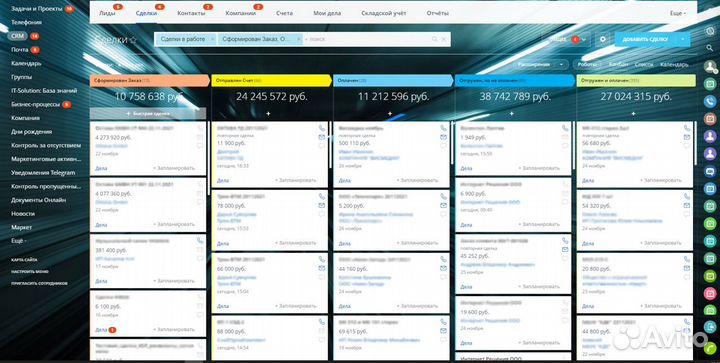
Task: Switch to the Компании tab
Action: (x=241, y=14)
